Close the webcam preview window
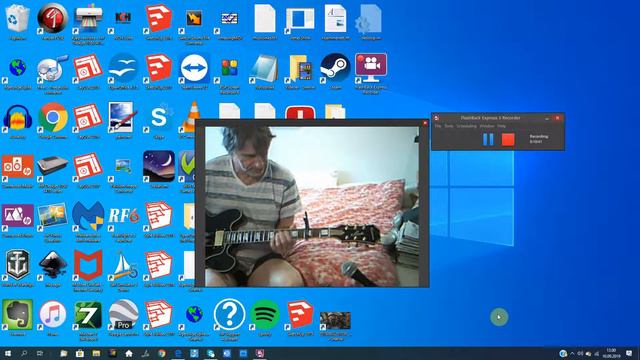This screenshot has height=360, width=640. coord(425,123)
